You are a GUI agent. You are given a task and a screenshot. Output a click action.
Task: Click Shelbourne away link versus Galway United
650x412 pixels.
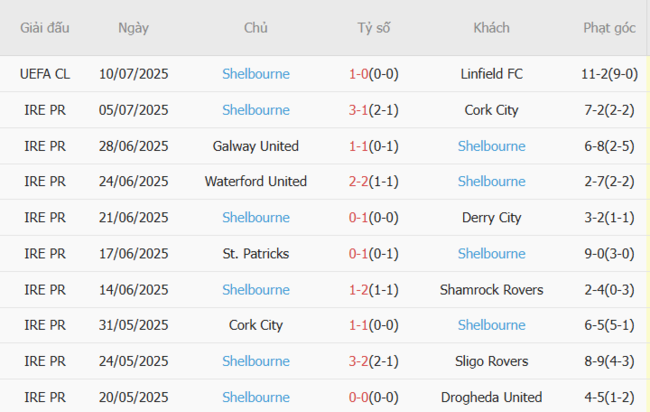pyautogui.click(x=491, y=146)
